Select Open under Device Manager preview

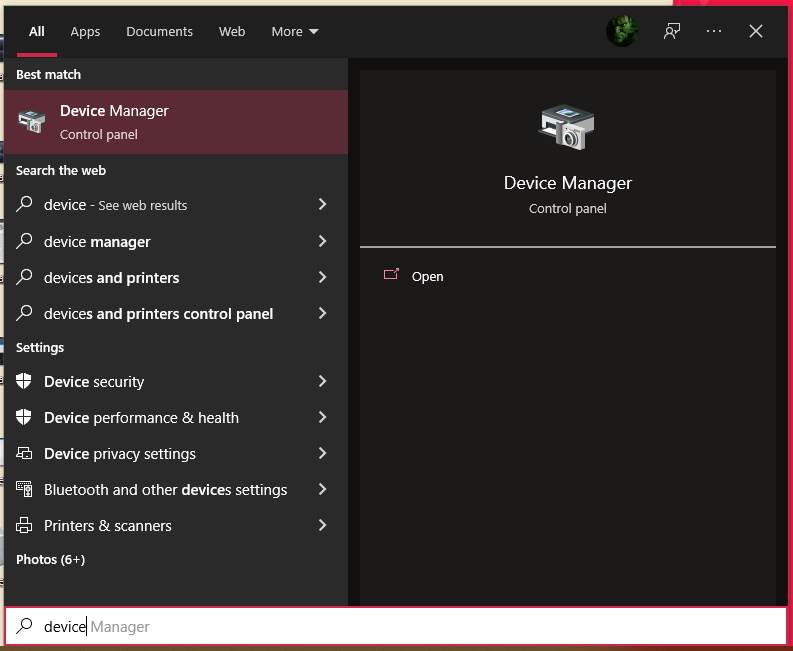[x=427, y=277]
